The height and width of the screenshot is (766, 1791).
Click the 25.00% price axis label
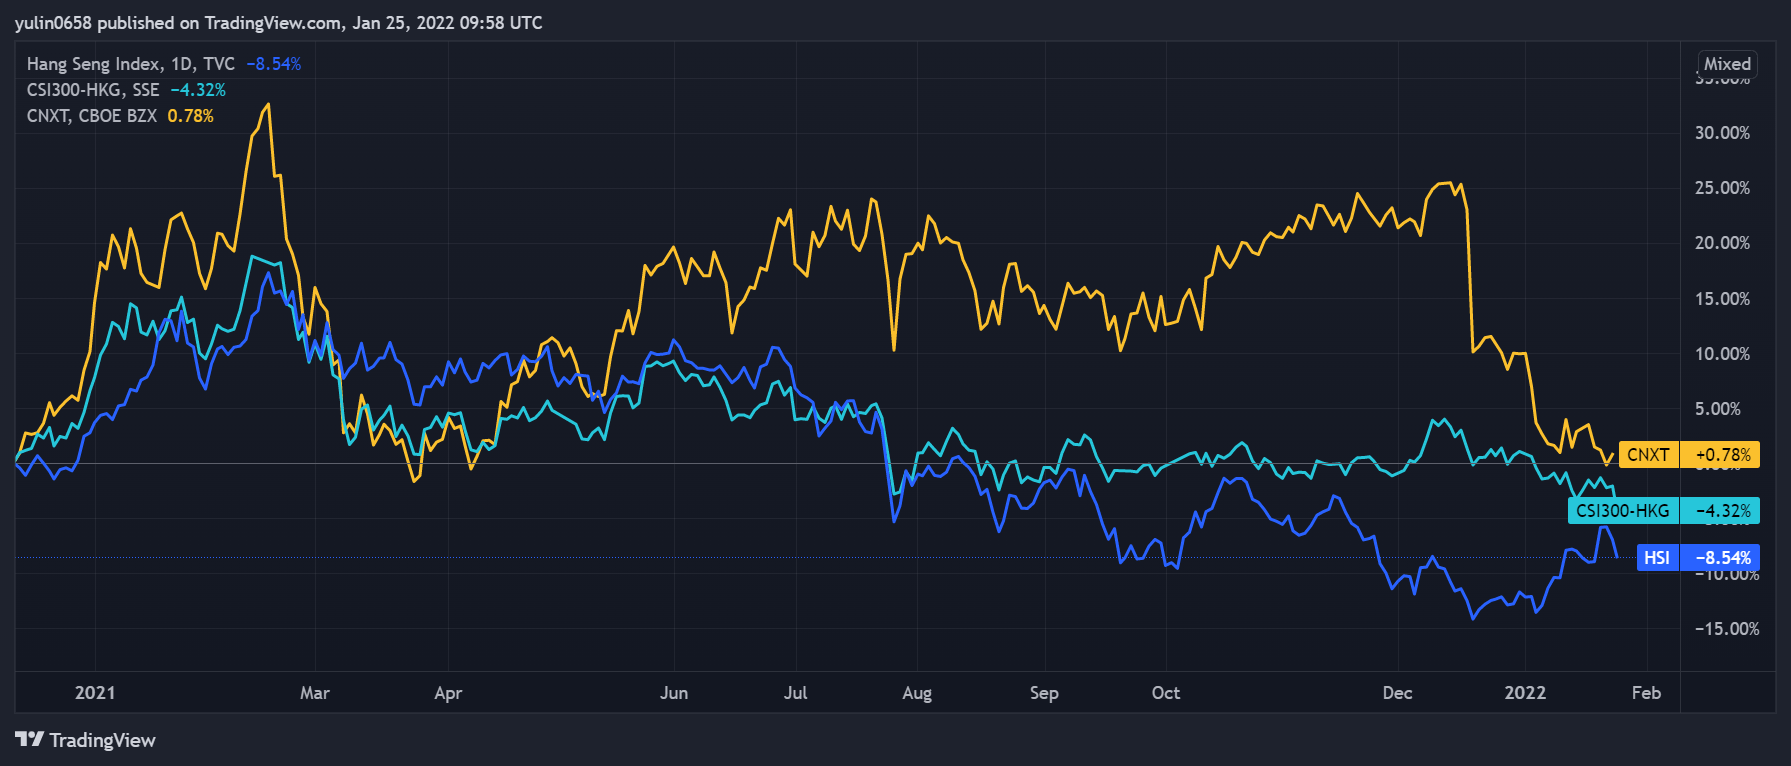coord(1722,188)
